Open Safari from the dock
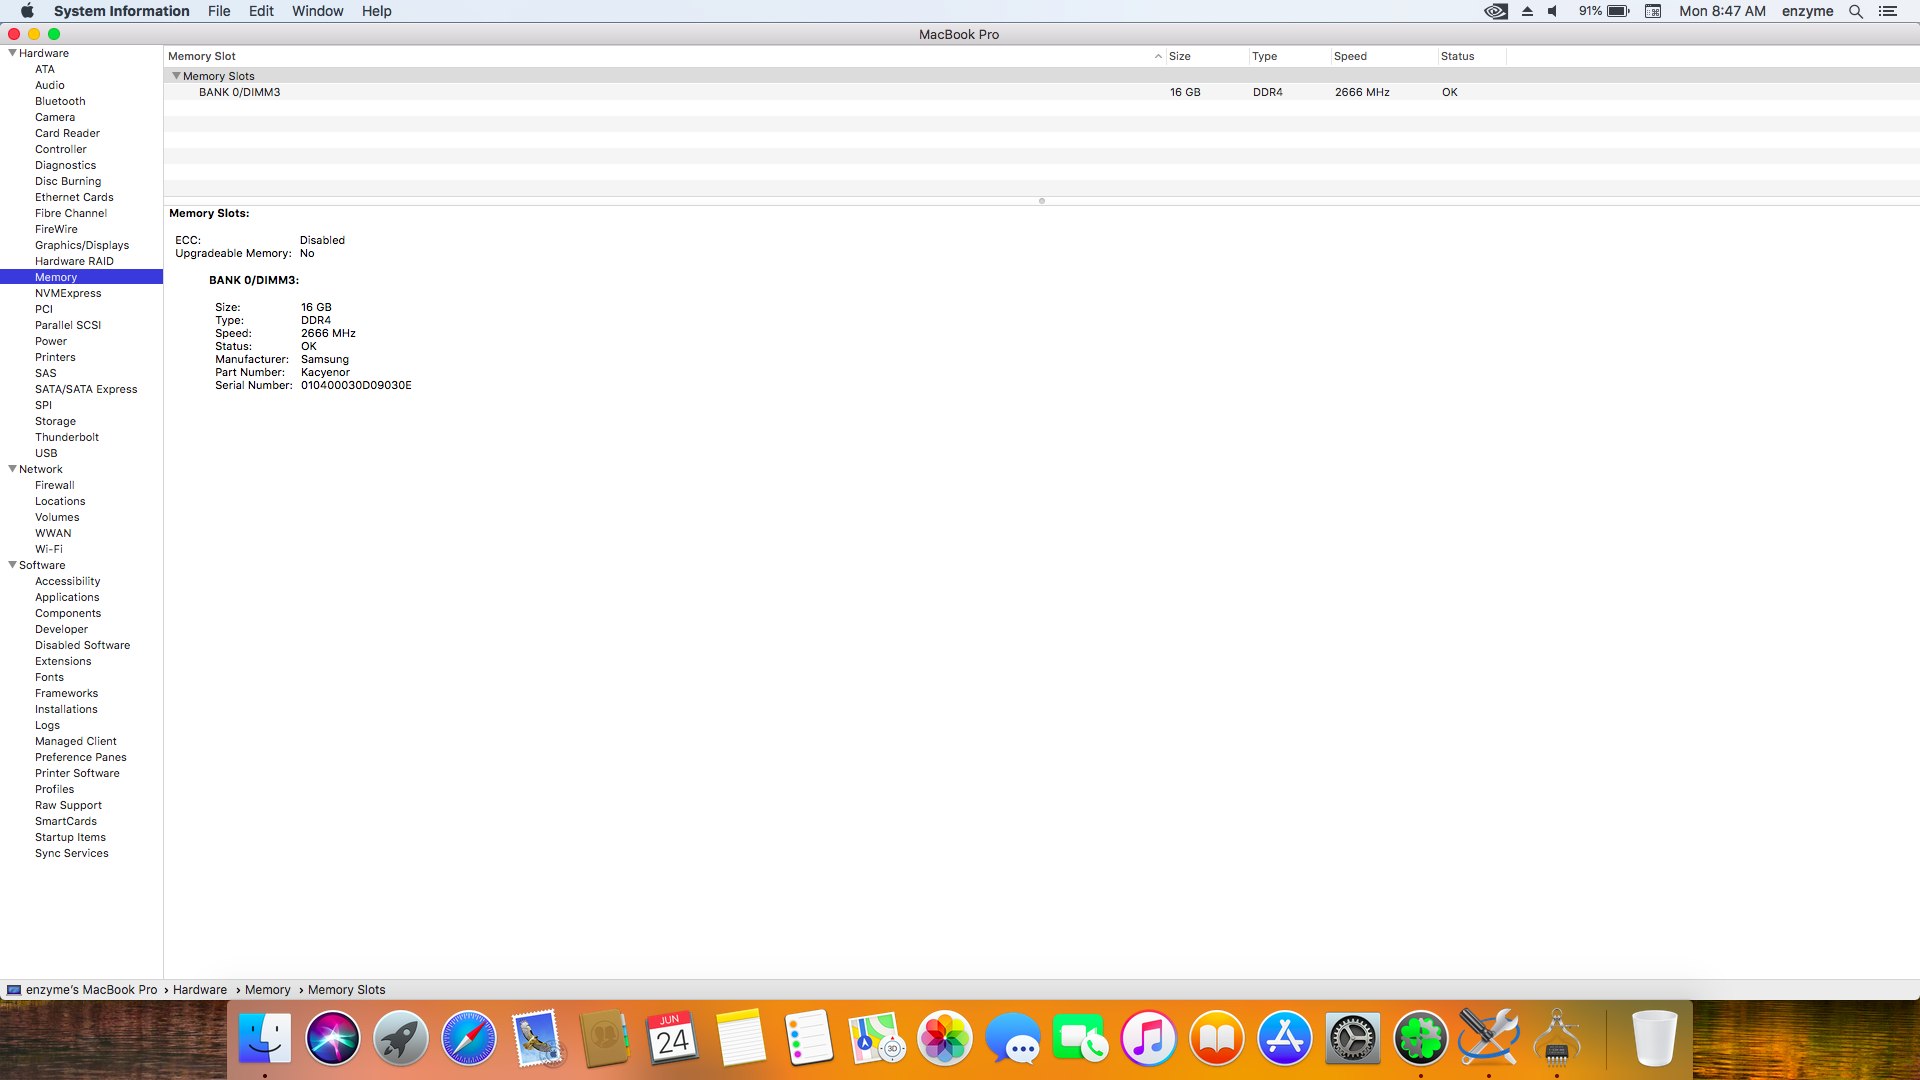This screenshot has width=1920, height=1080. (468, 1038)
